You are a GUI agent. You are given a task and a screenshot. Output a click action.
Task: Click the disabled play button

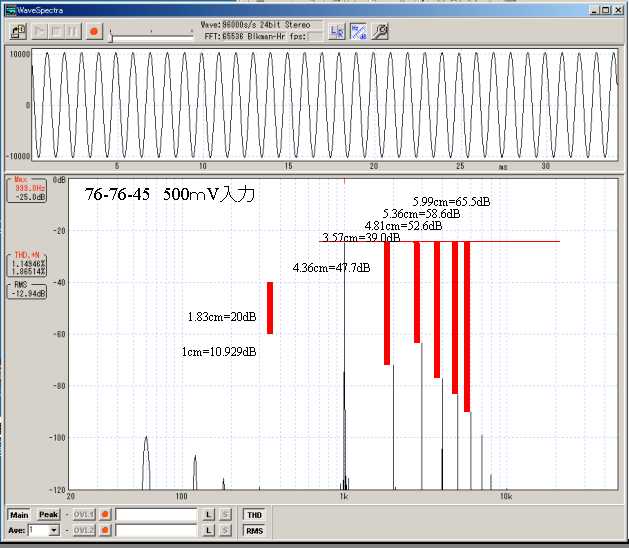point(39,31)
